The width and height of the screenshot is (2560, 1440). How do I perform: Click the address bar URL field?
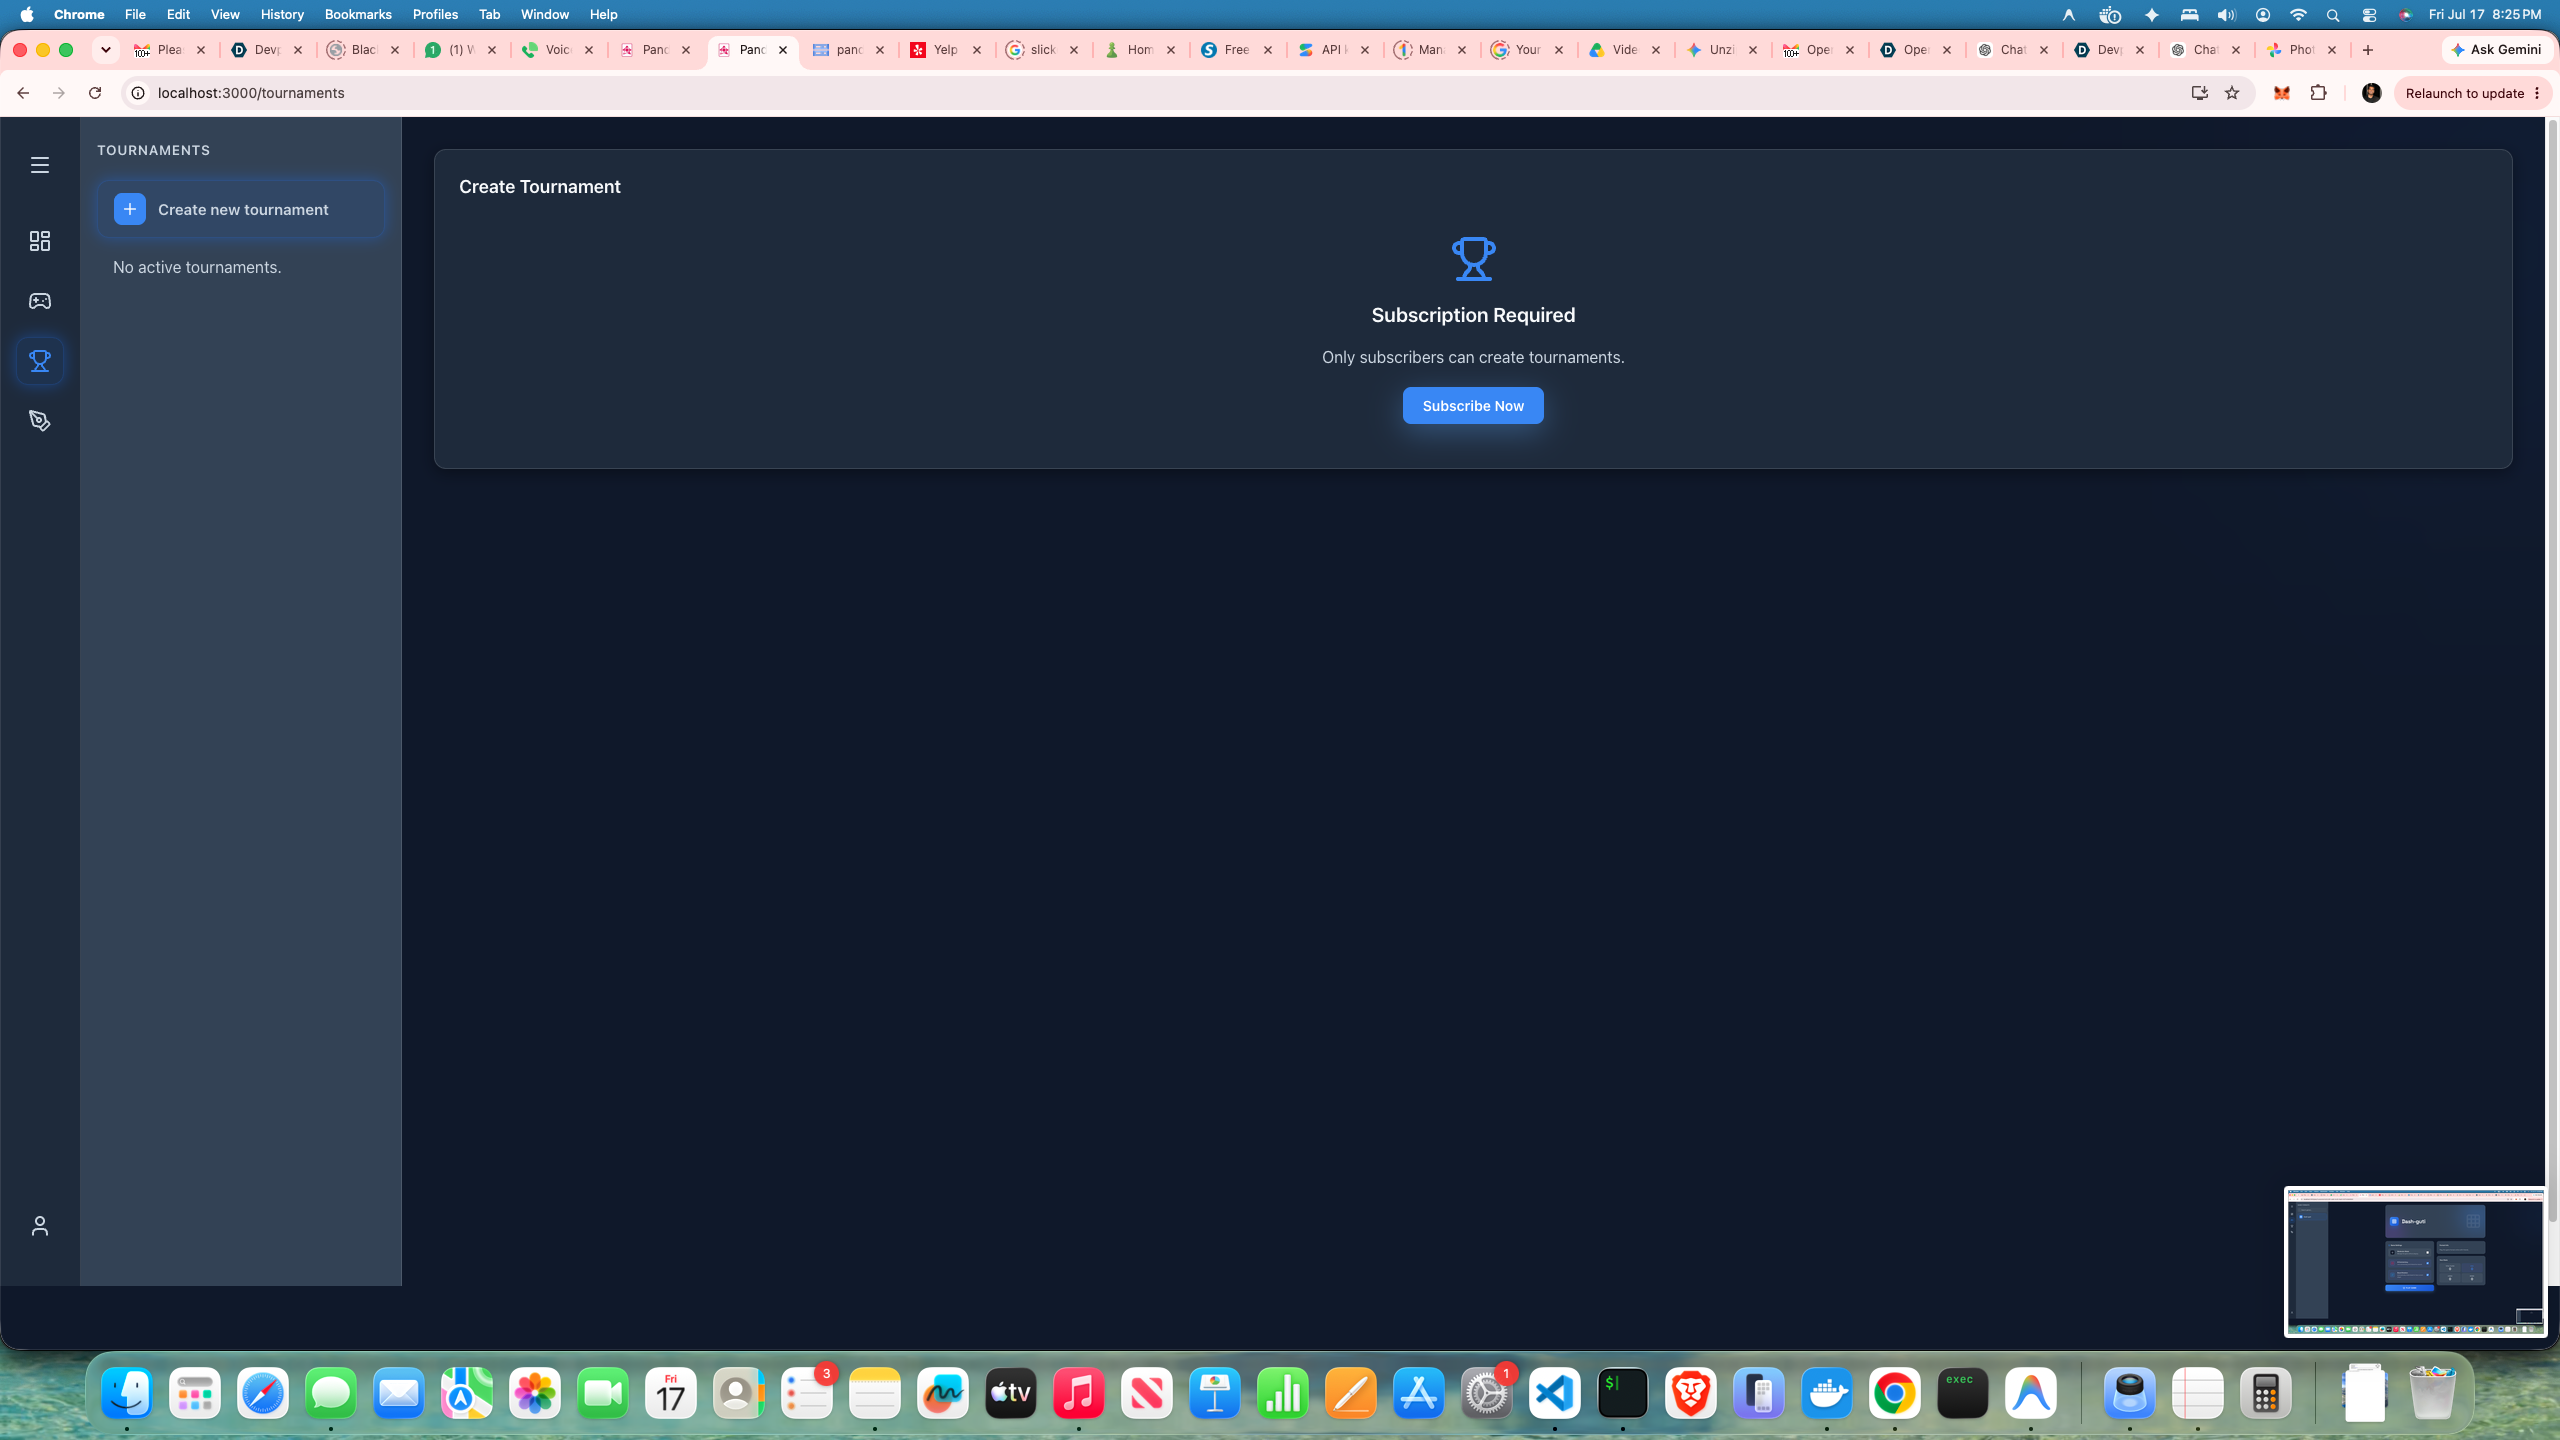click(x=1160, y=93)
